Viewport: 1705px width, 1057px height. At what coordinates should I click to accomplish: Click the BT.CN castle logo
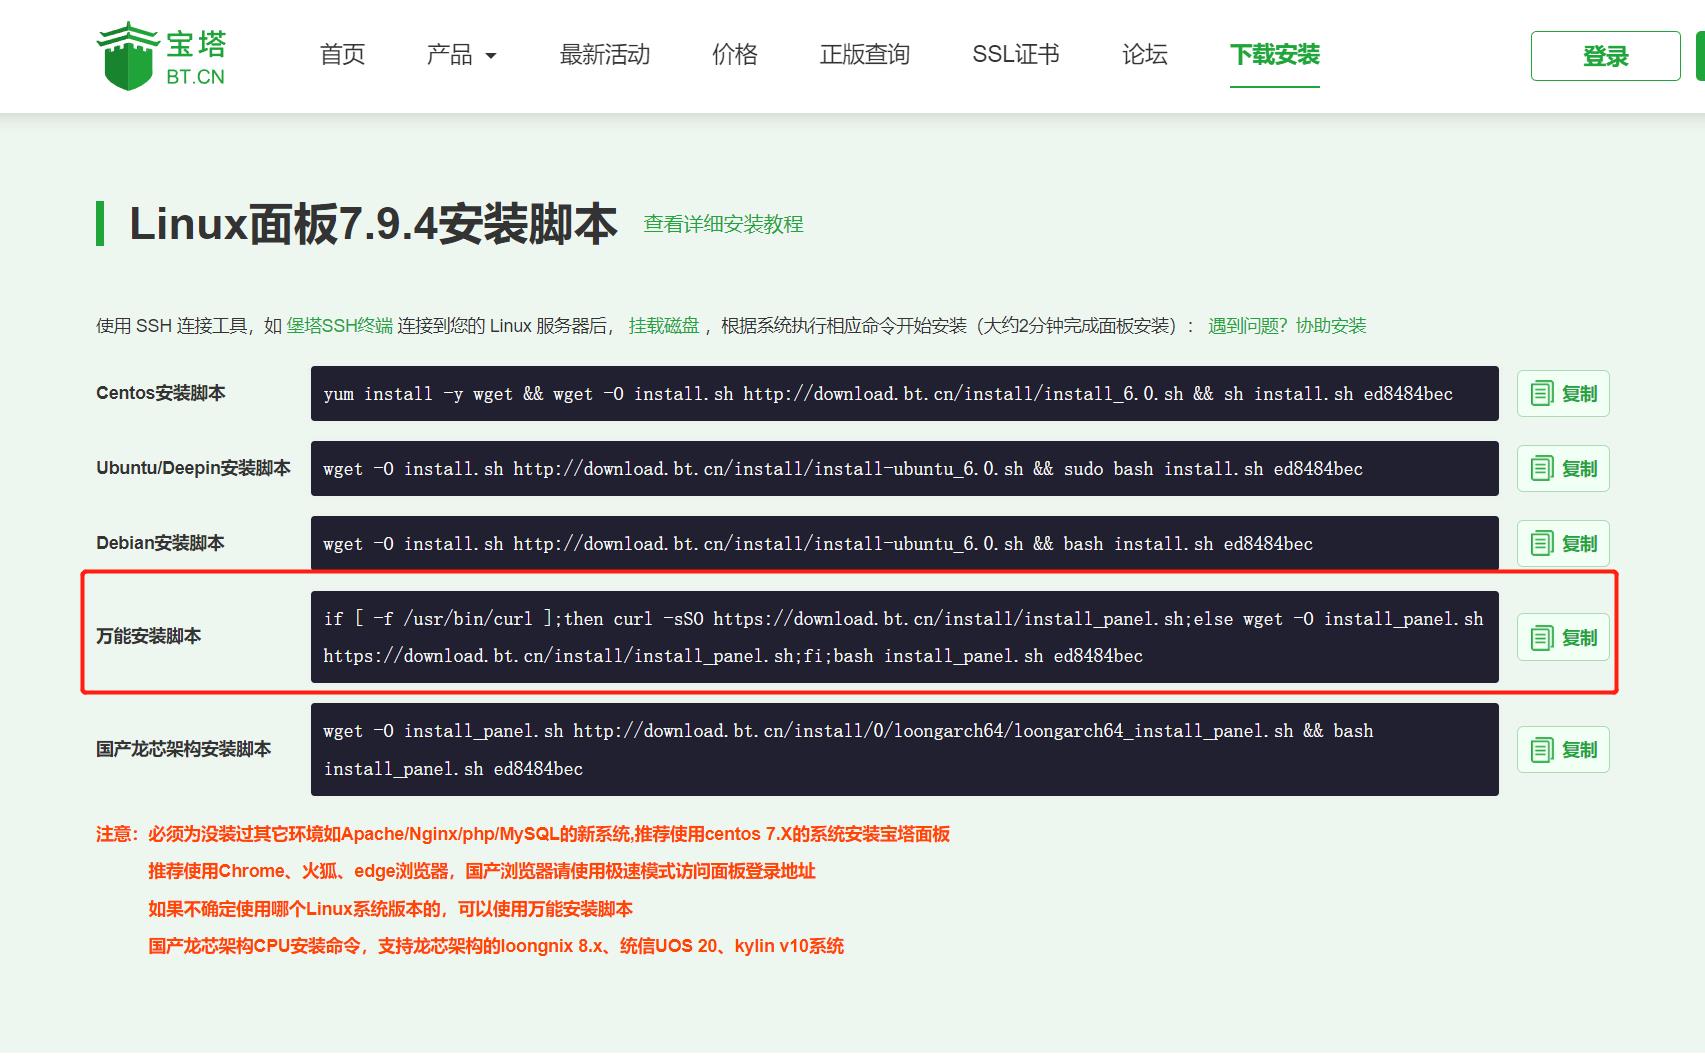[161, 56]
